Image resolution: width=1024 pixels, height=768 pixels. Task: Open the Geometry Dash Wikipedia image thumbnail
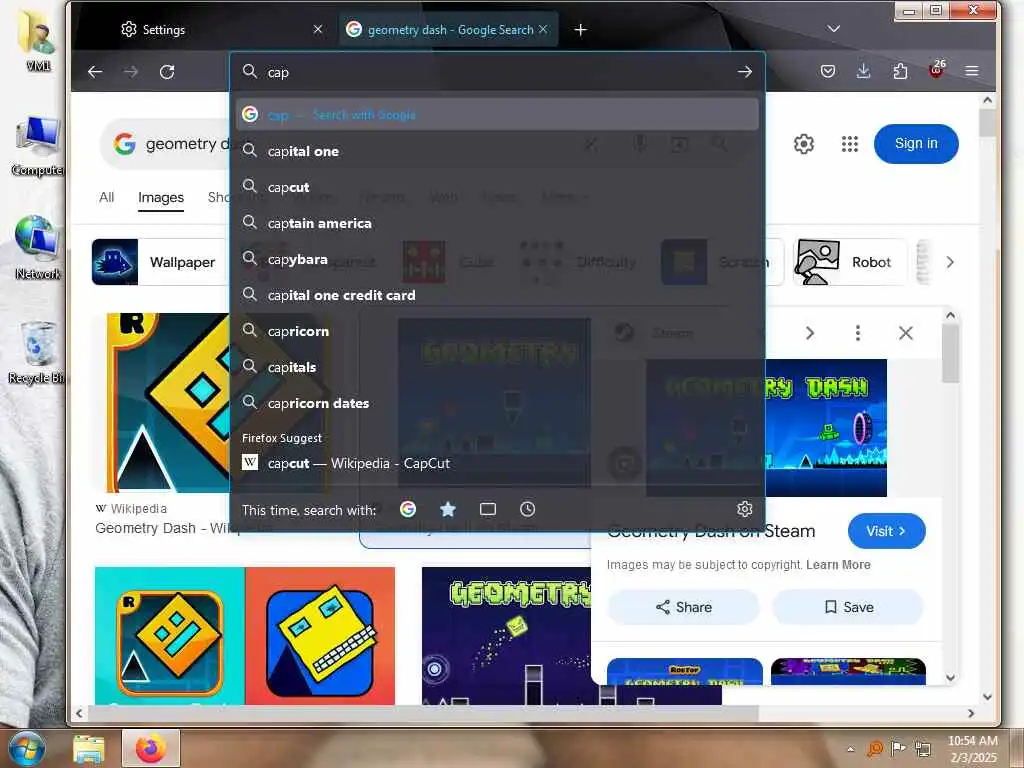click(x=167, y=403)
